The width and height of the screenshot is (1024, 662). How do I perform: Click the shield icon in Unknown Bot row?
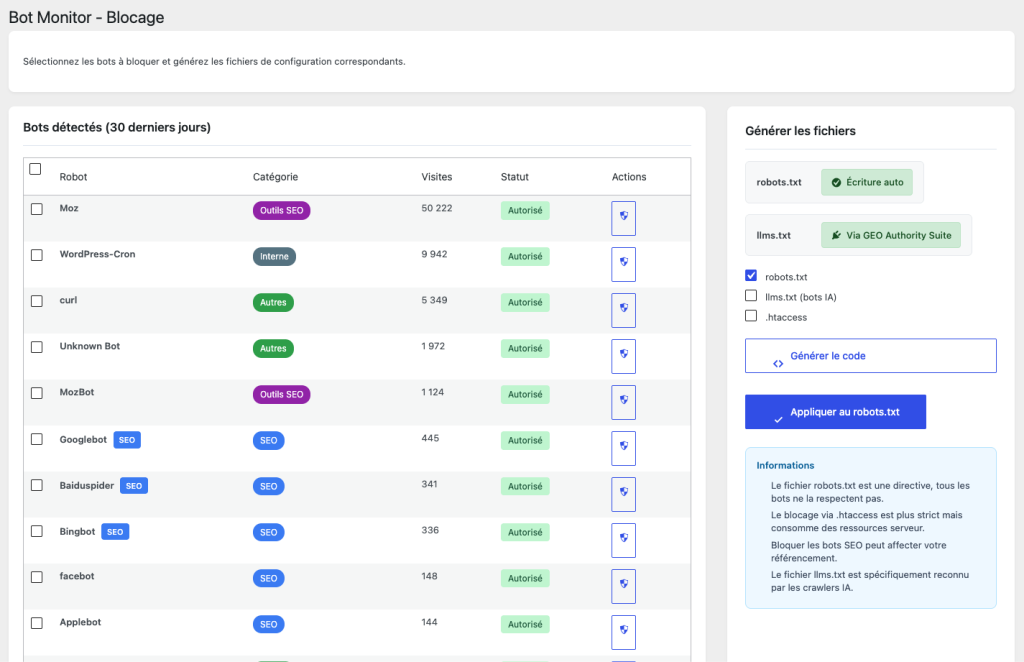pyautogui.click(x=623, y=356)
